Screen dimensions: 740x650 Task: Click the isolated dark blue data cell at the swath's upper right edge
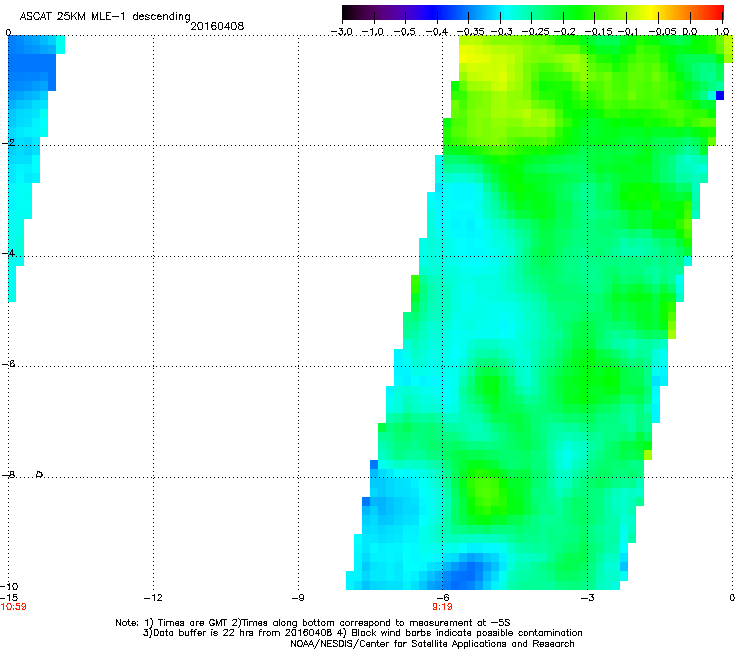[x=720, y=95]
